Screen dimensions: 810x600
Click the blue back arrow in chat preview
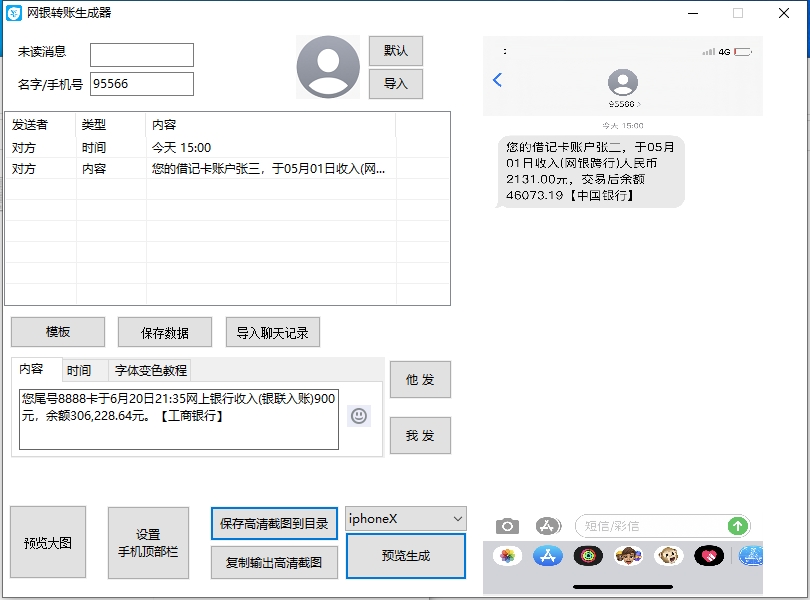click(497, 82)
